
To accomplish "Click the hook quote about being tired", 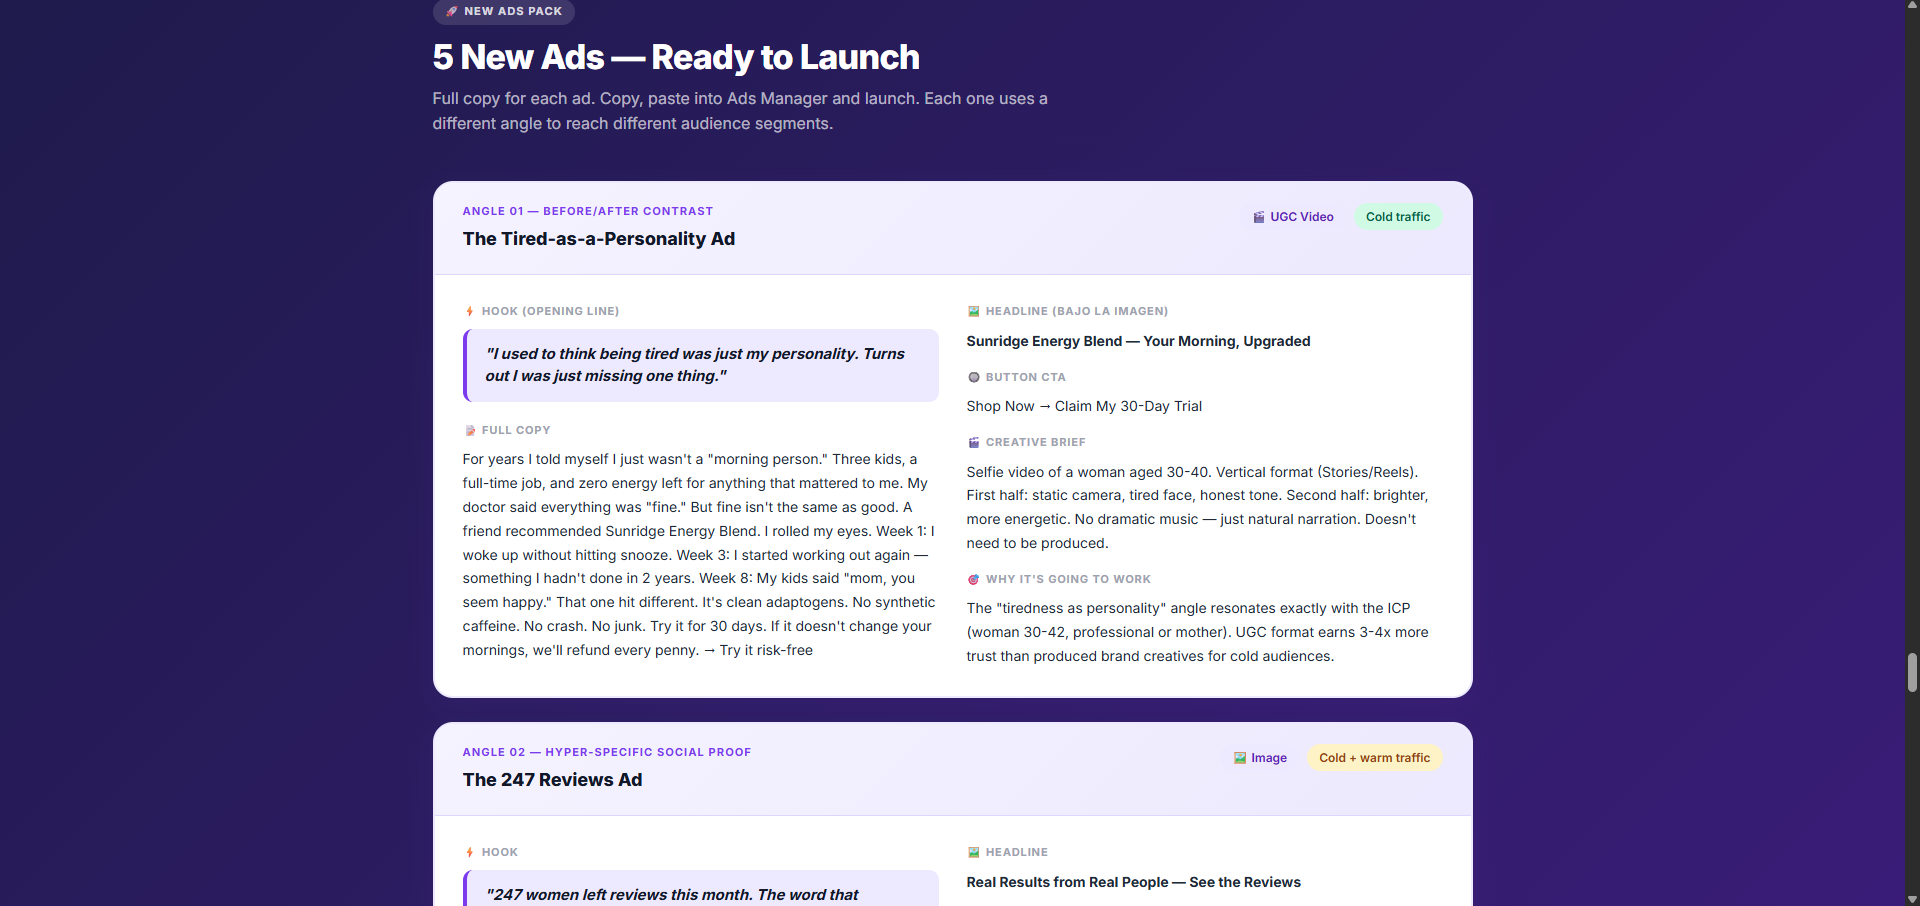I will pyautogui.click(x=701, y=365).
